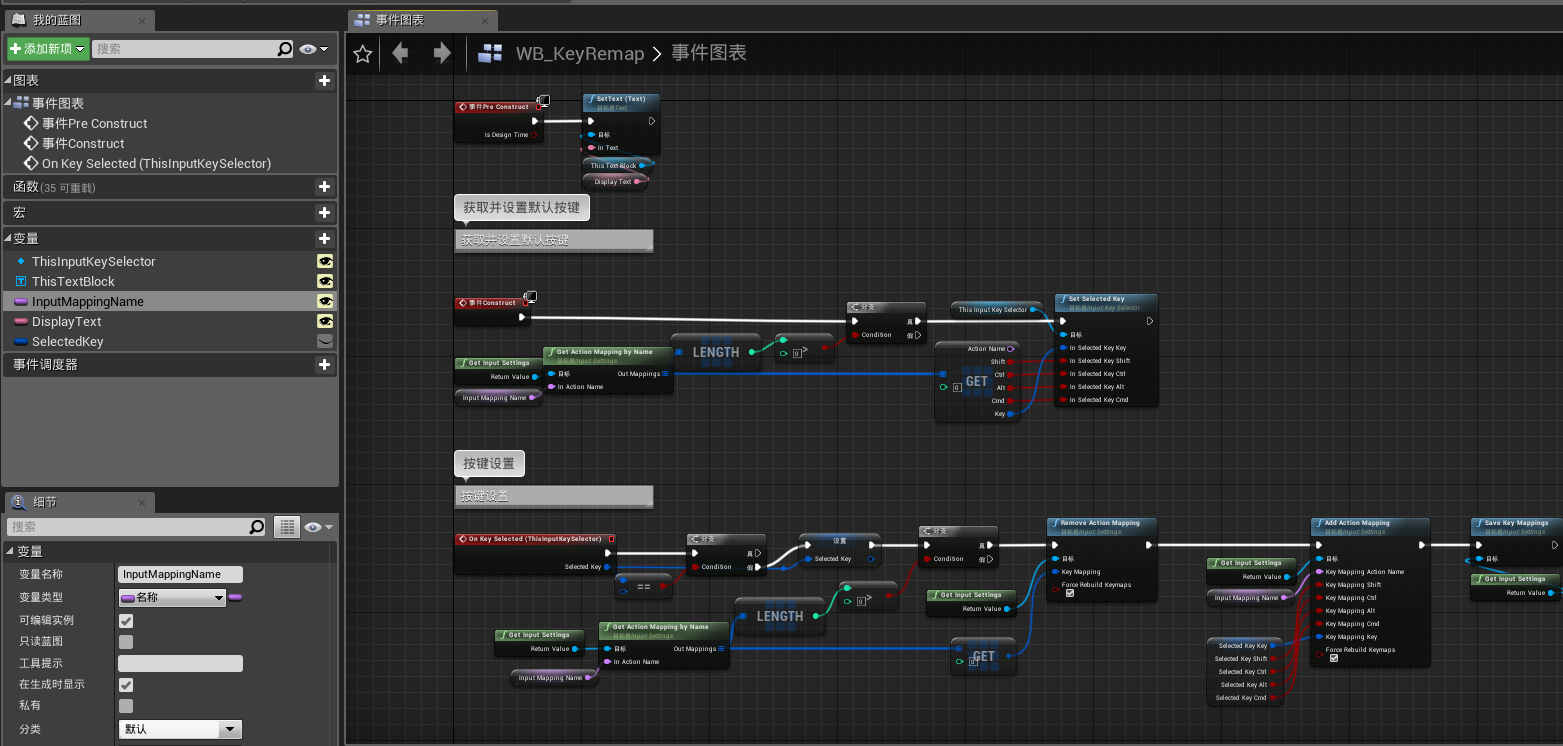Add a new macro with the 宏 plus icon
1563x746 pixels.
pos(324,212)
